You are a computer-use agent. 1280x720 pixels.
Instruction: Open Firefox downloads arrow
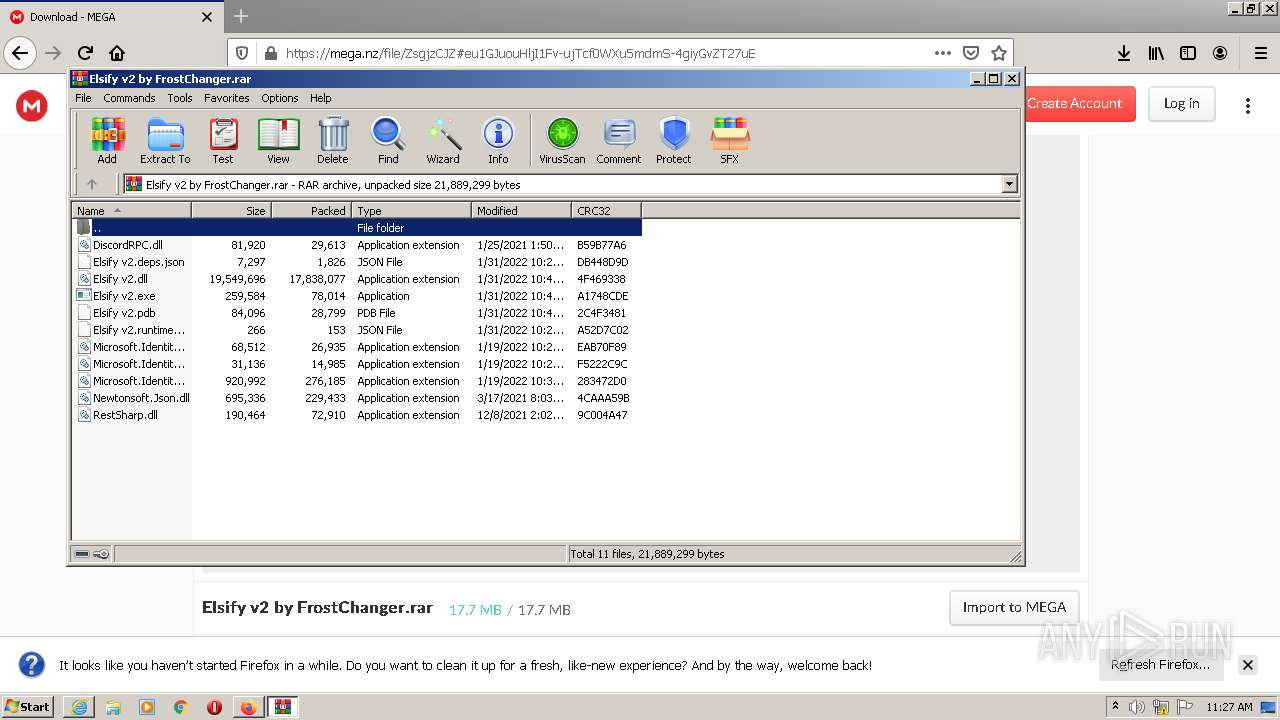(1124, 53)
